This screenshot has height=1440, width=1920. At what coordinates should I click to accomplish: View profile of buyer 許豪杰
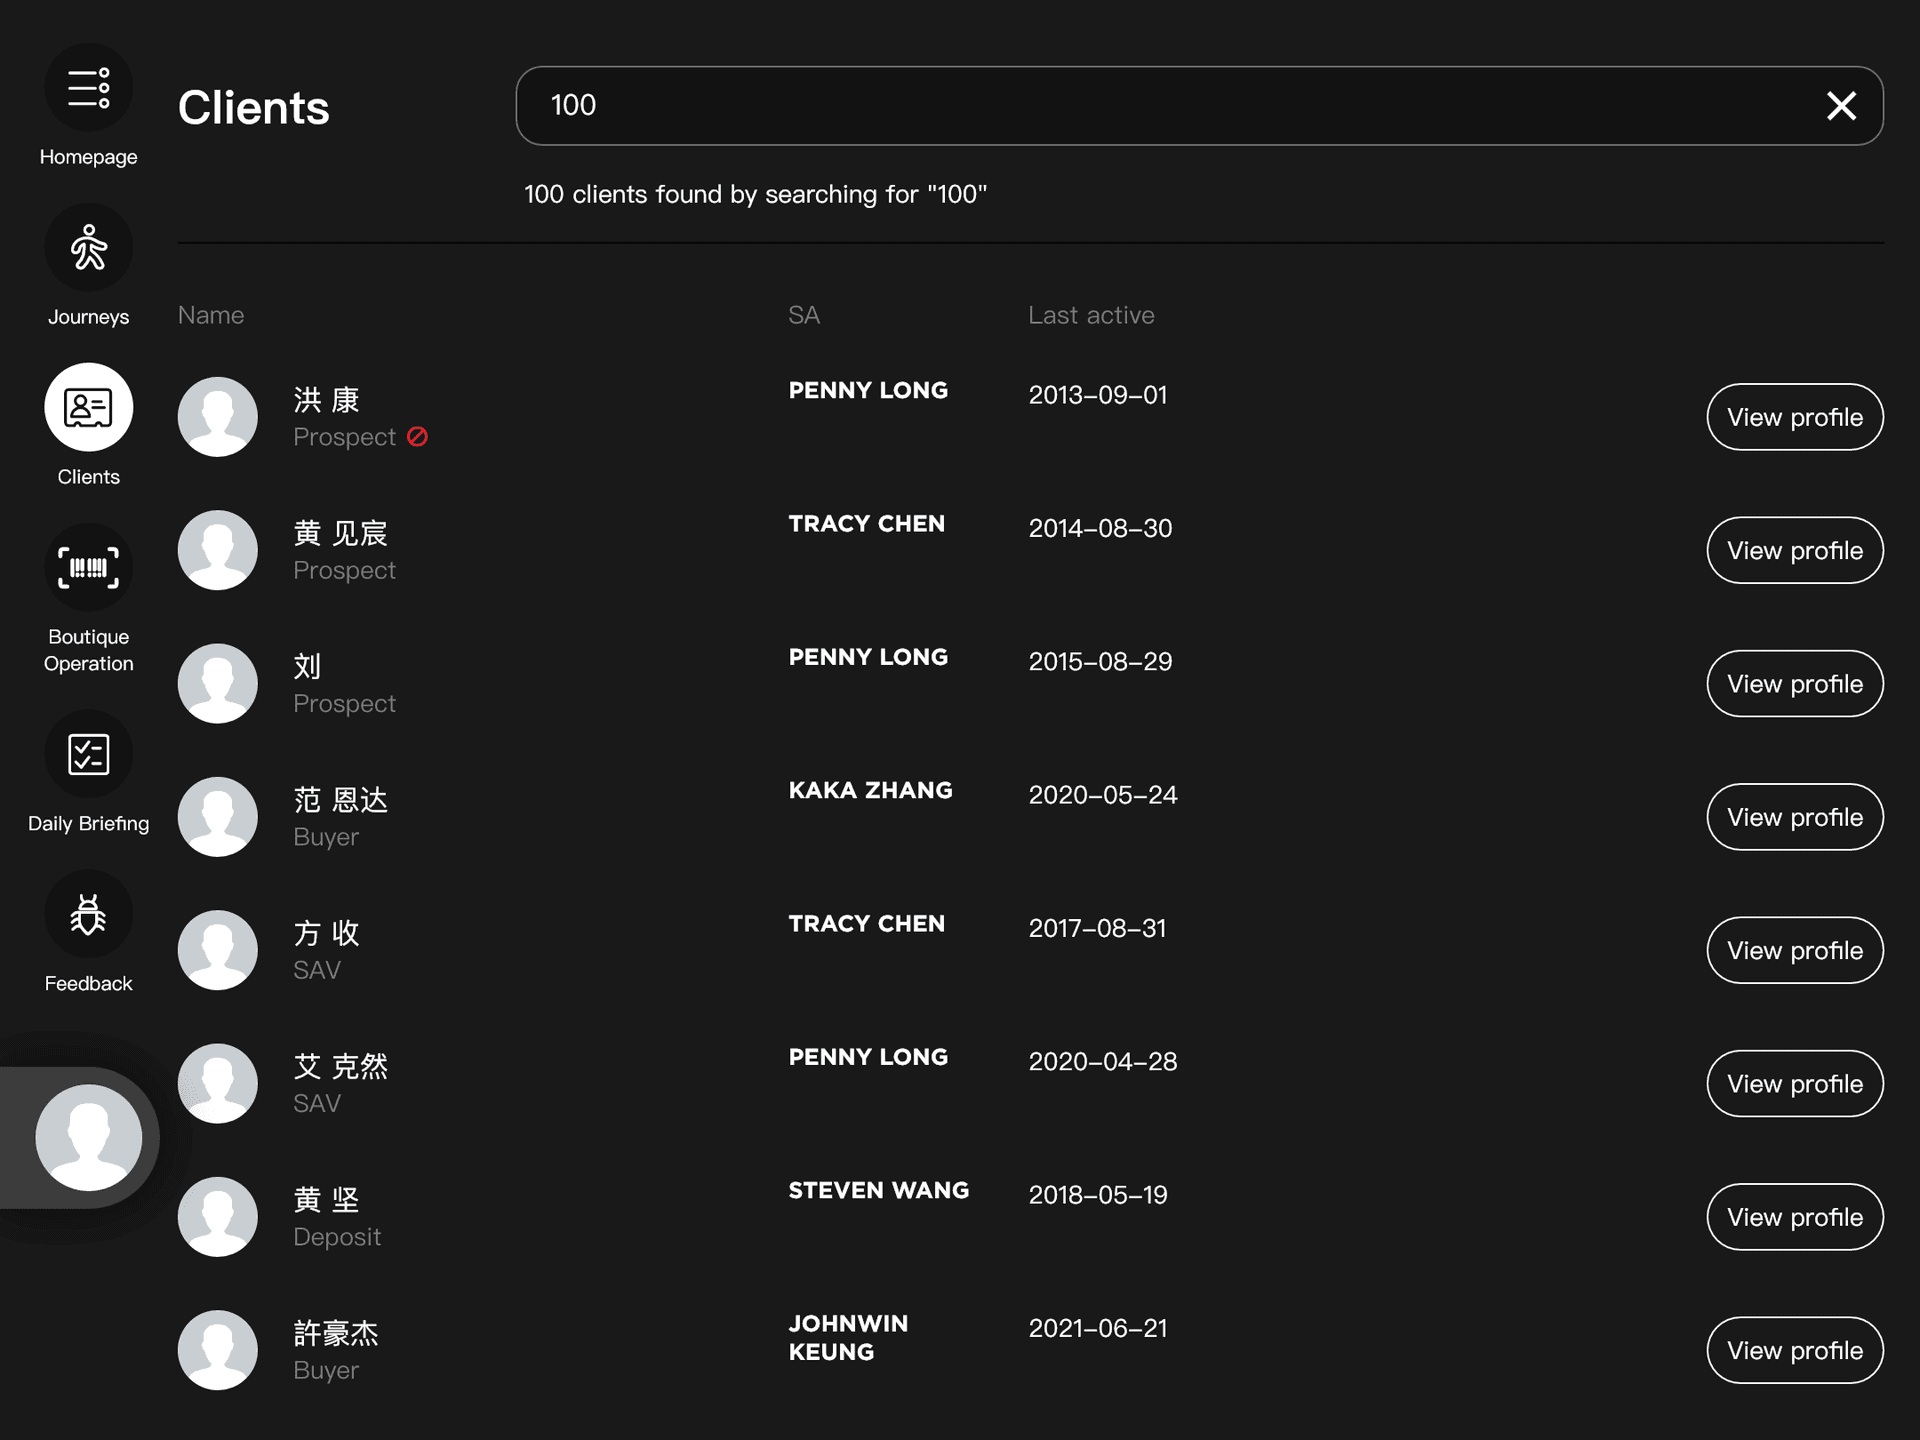pos(1794,1350)
